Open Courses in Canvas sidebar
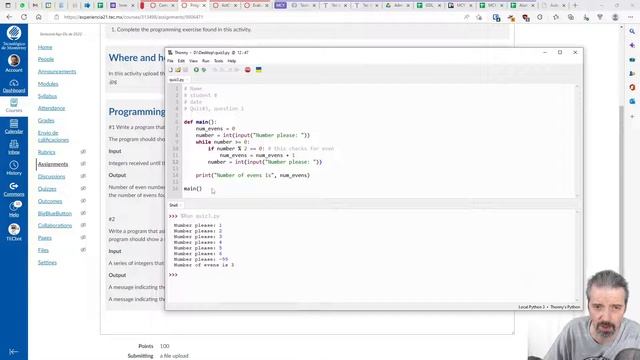This screenshot has width=640, height=360. tap(14, 105)
